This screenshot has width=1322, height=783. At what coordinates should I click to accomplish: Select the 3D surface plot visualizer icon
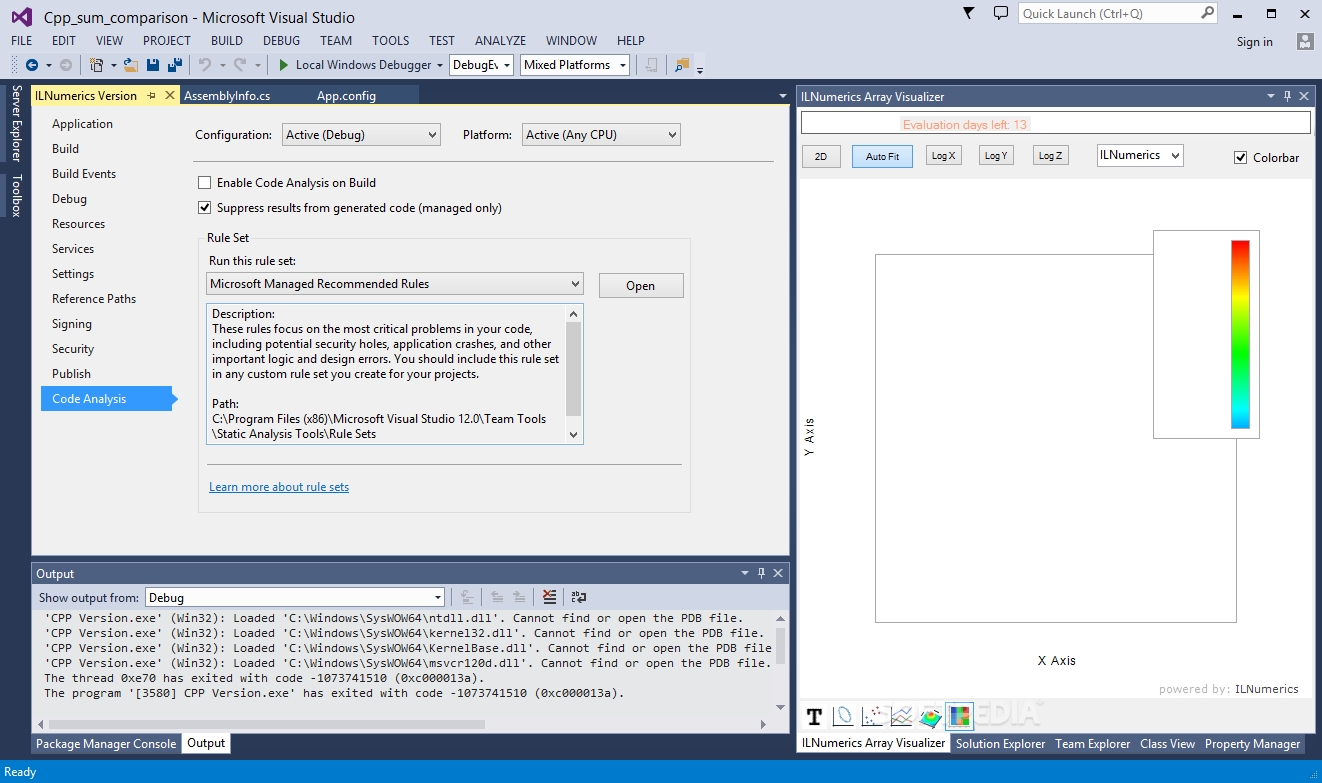(930, 716)
